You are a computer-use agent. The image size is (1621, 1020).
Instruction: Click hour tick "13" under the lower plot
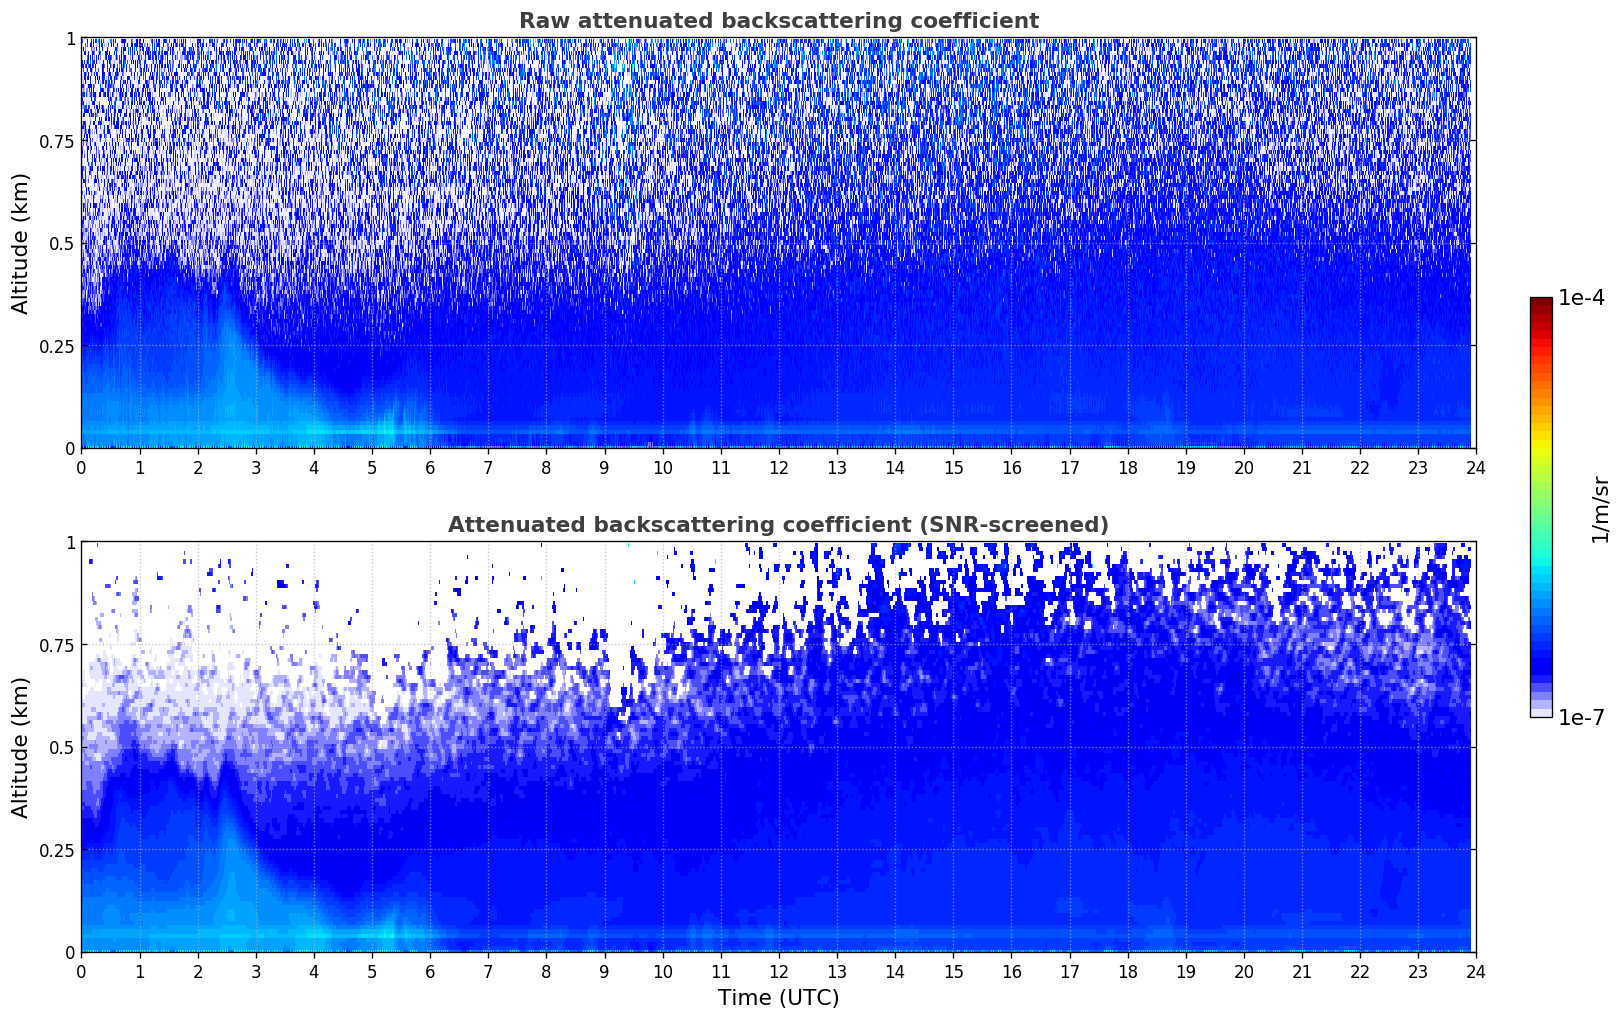(837, 971)
